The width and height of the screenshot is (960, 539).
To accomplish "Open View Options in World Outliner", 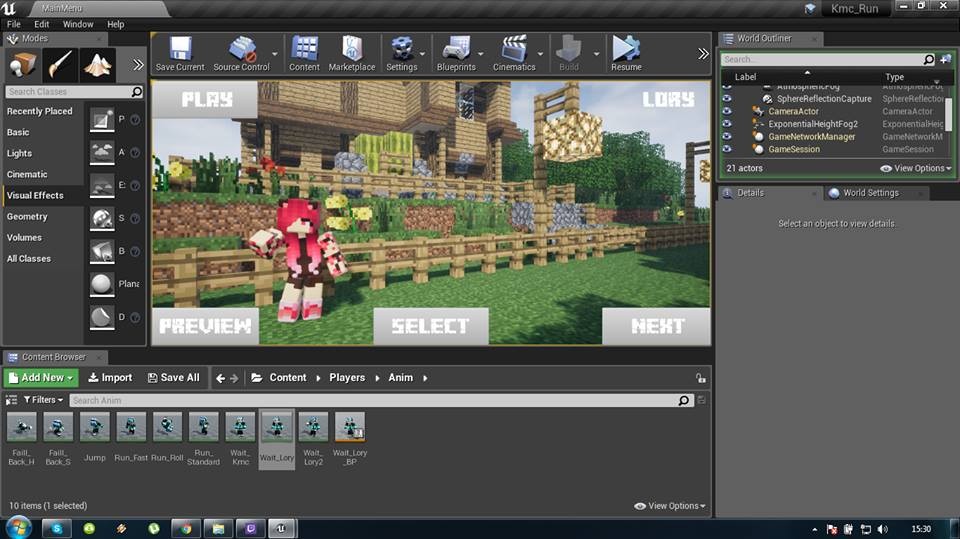I will 916,168.
